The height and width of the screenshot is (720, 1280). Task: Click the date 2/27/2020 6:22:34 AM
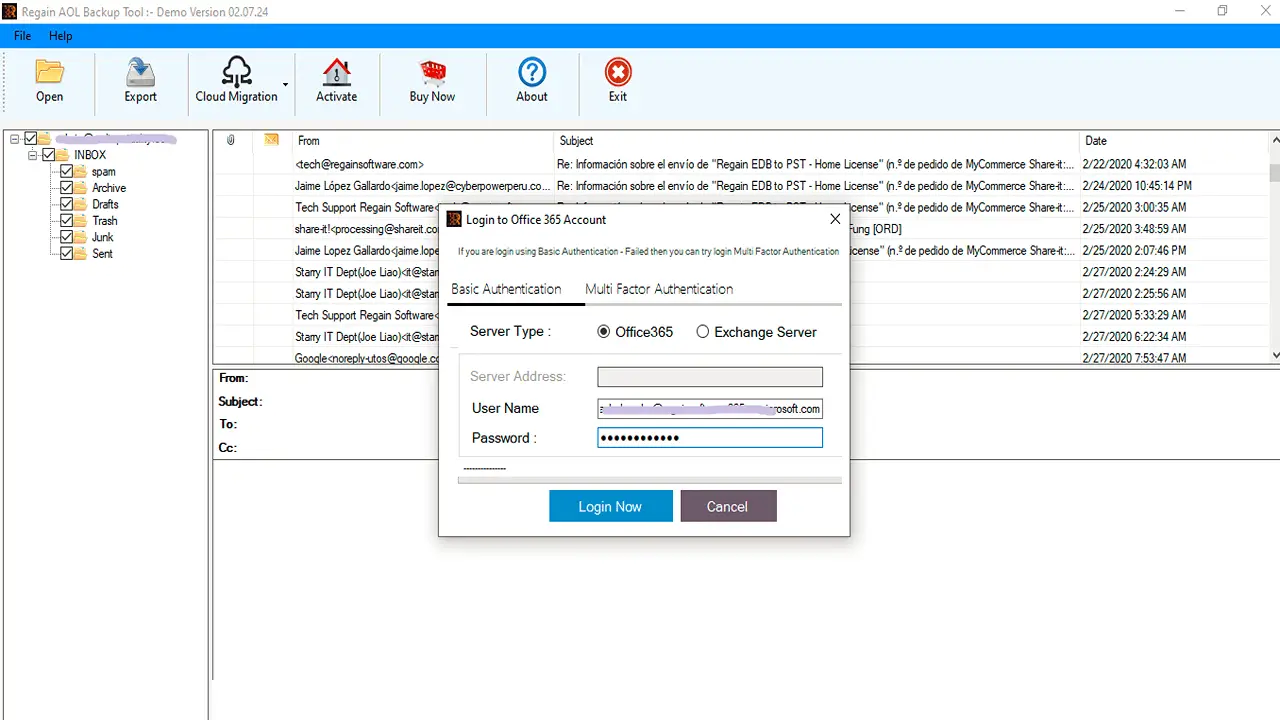(1135, 337)
